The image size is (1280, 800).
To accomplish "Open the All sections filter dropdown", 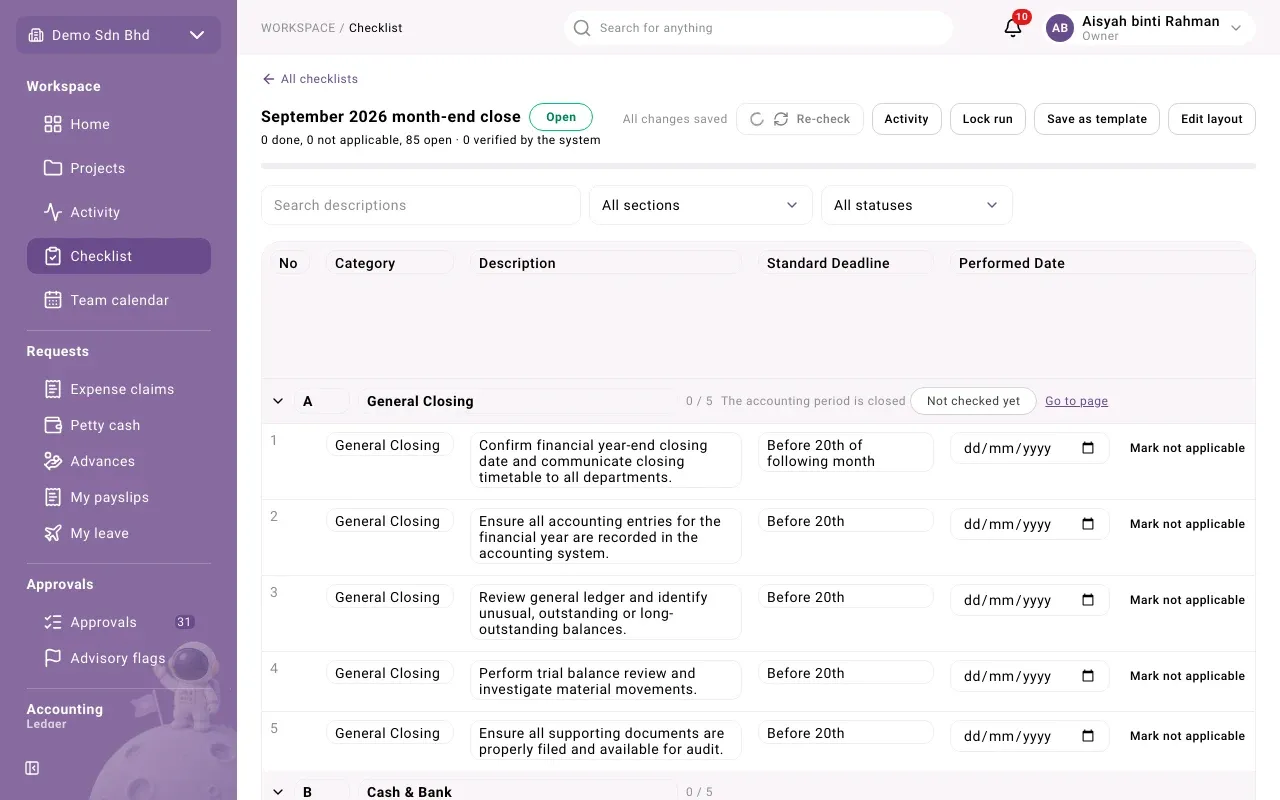I will (700, 205).
